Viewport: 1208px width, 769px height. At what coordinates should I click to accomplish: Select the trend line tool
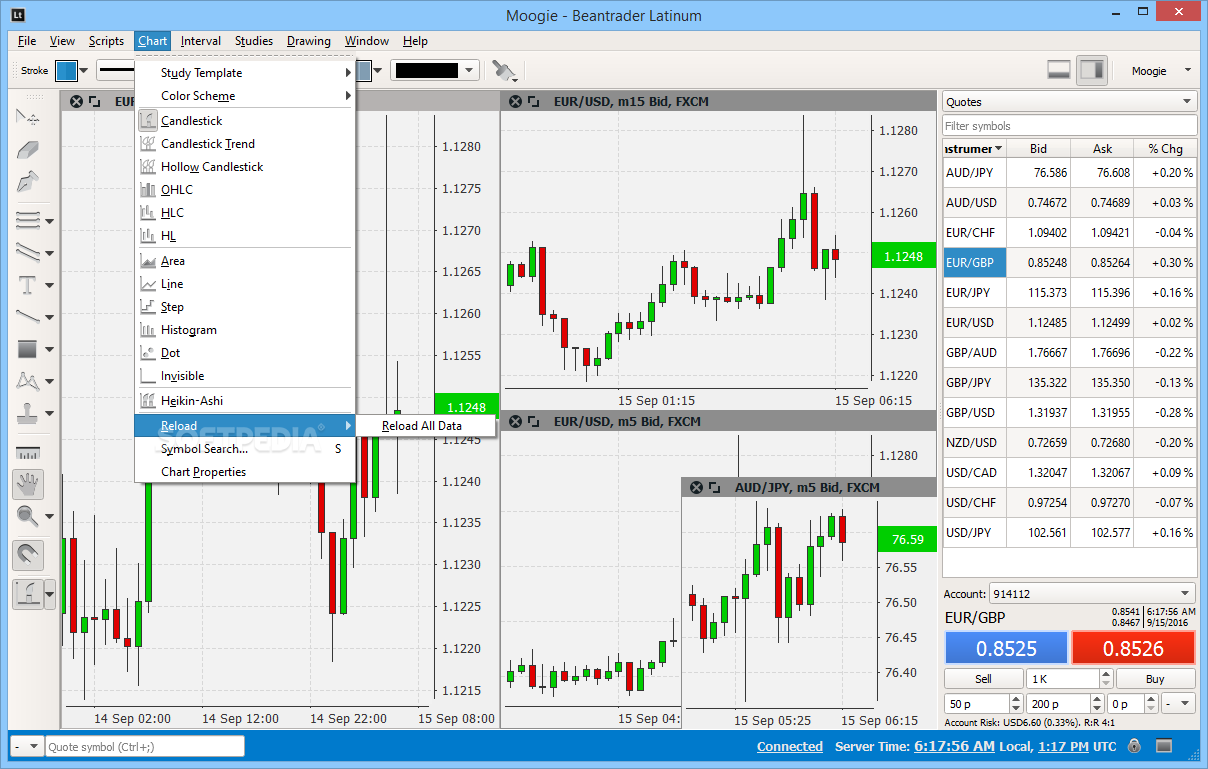point(27,316)
